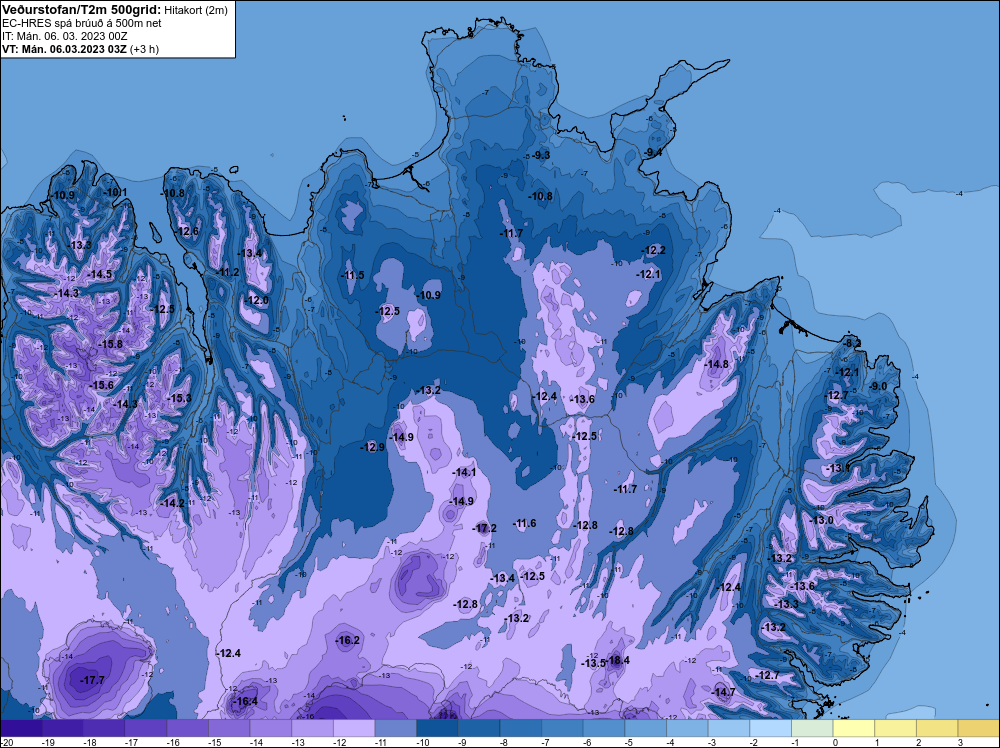Image resolution: width=1000 pixels, height=748 pixels.
Task: Click the -11.2 temperature reading
Action: point(228,272)
